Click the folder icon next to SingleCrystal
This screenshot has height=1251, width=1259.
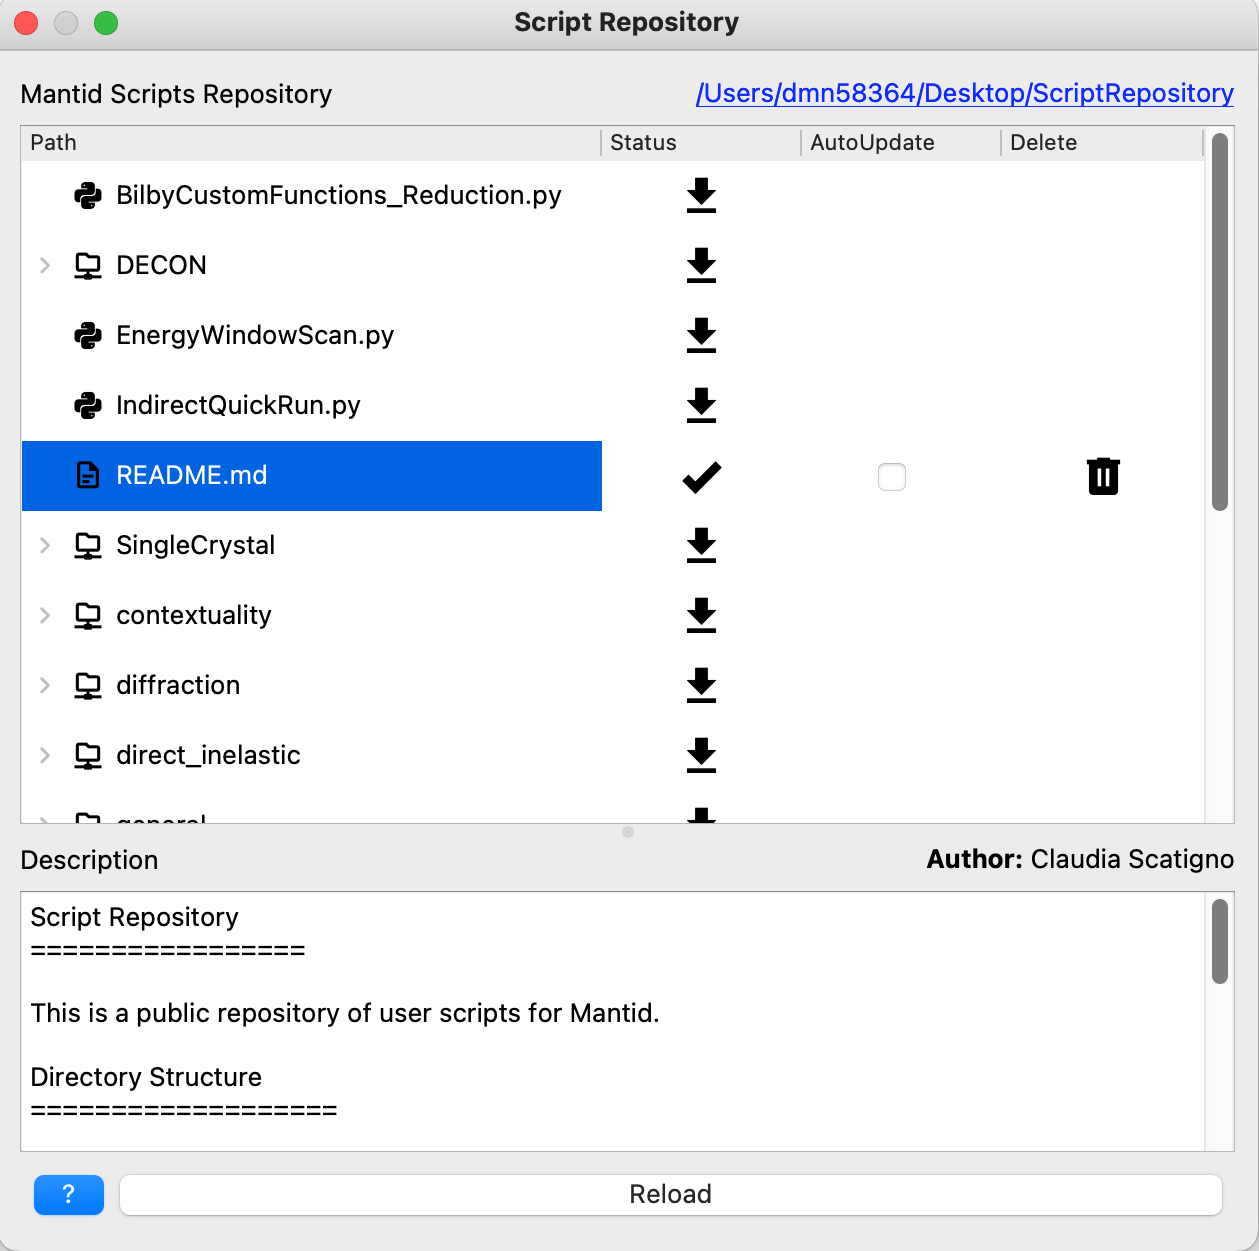coord(88,546)
